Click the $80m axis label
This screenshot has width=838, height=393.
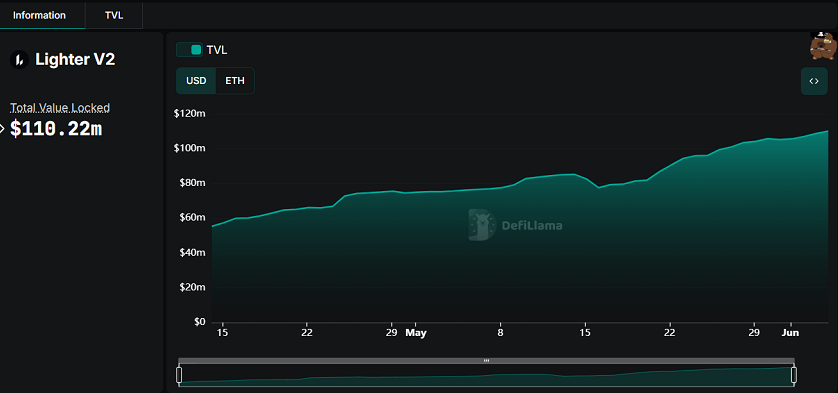(x=192, y=183)
